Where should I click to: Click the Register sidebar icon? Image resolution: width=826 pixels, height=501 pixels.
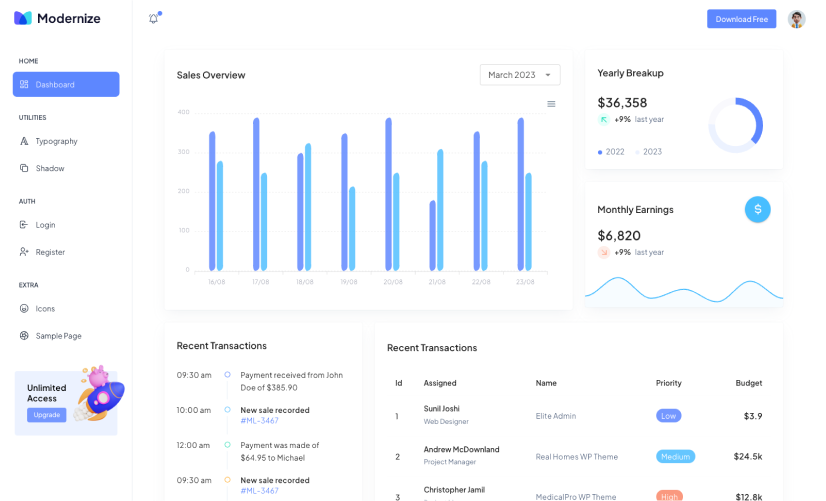[24, 252]
